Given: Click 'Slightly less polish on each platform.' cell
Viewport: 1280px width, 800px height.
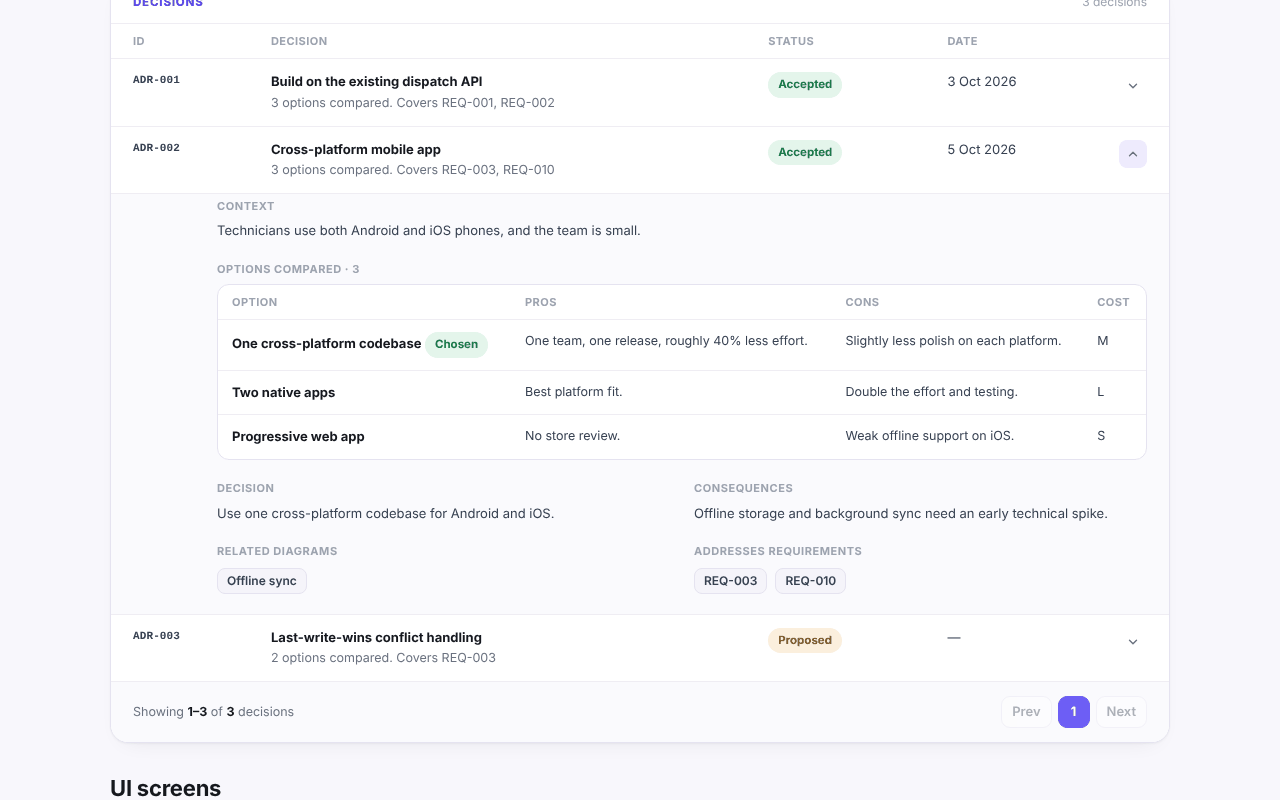Looking at the screenshot, I should (x=954, y=341).
